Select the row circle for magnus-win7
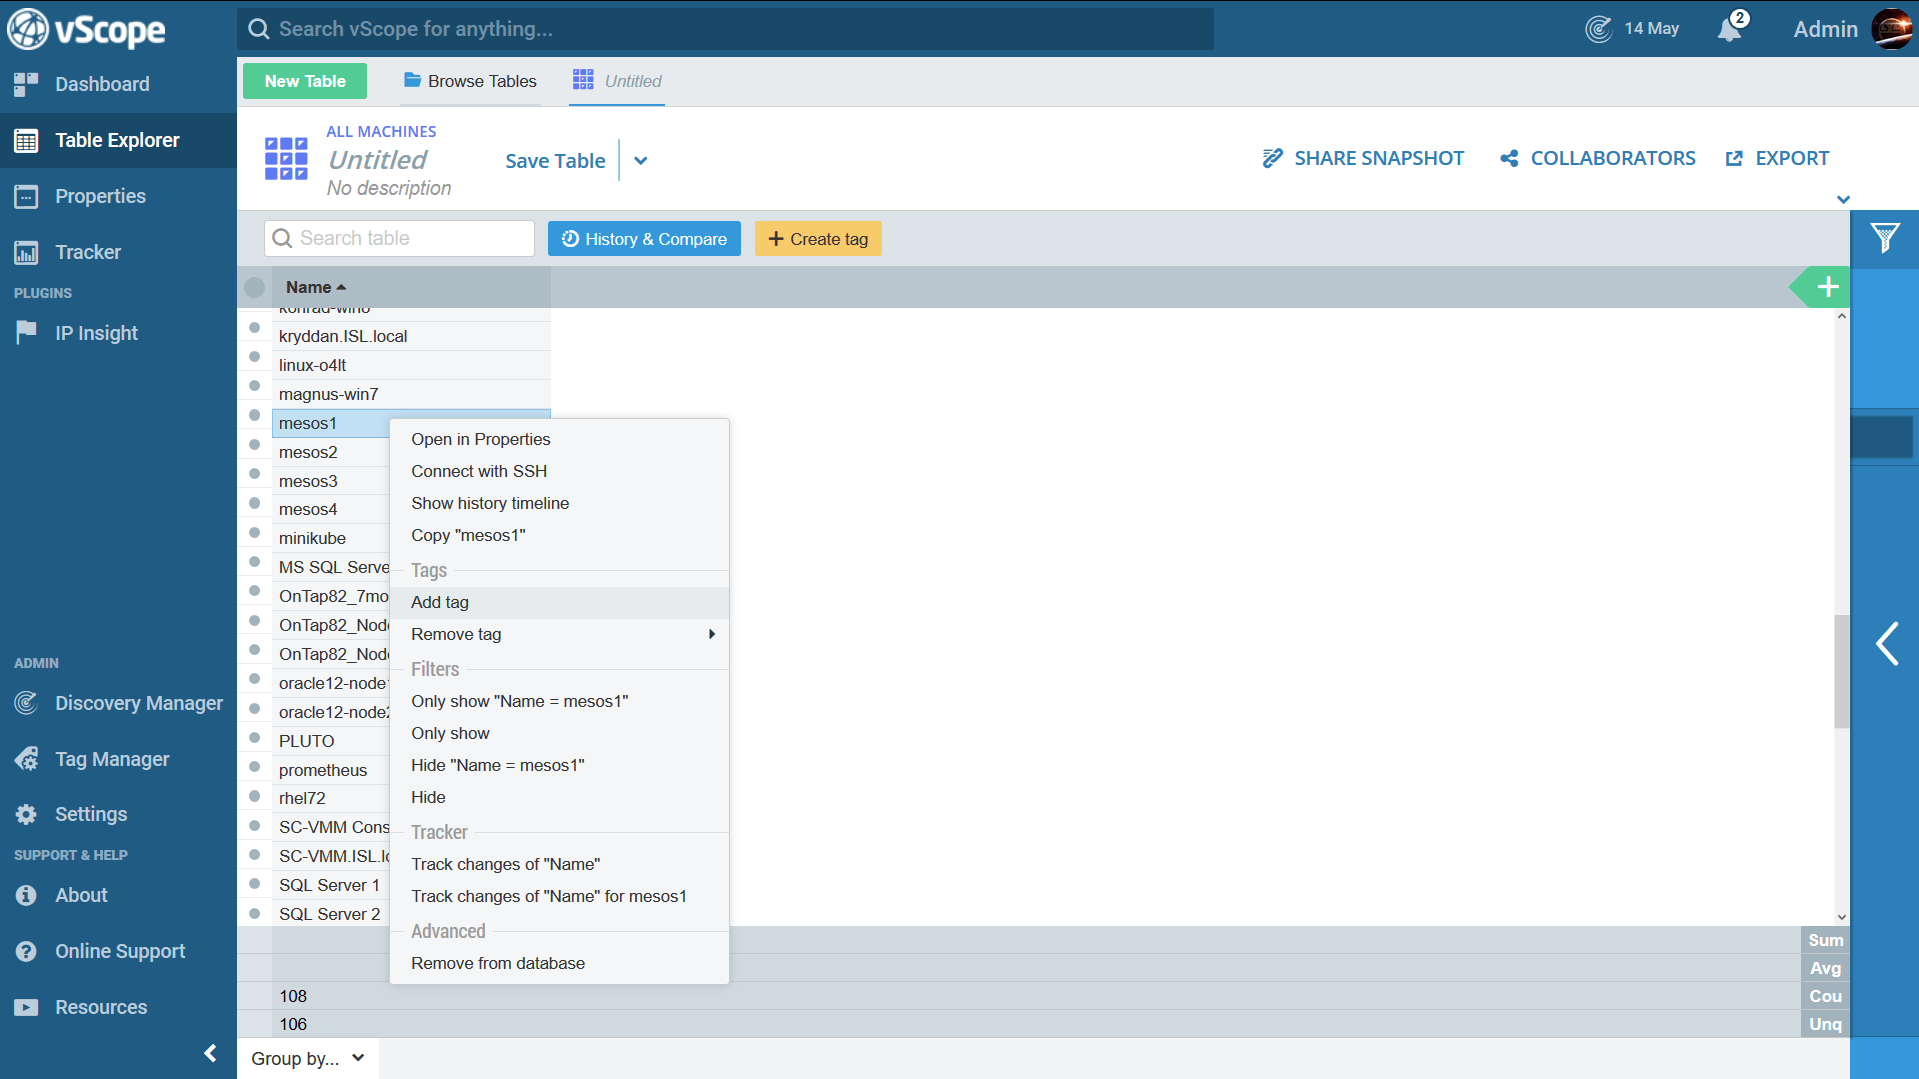 tap(254, 386)
